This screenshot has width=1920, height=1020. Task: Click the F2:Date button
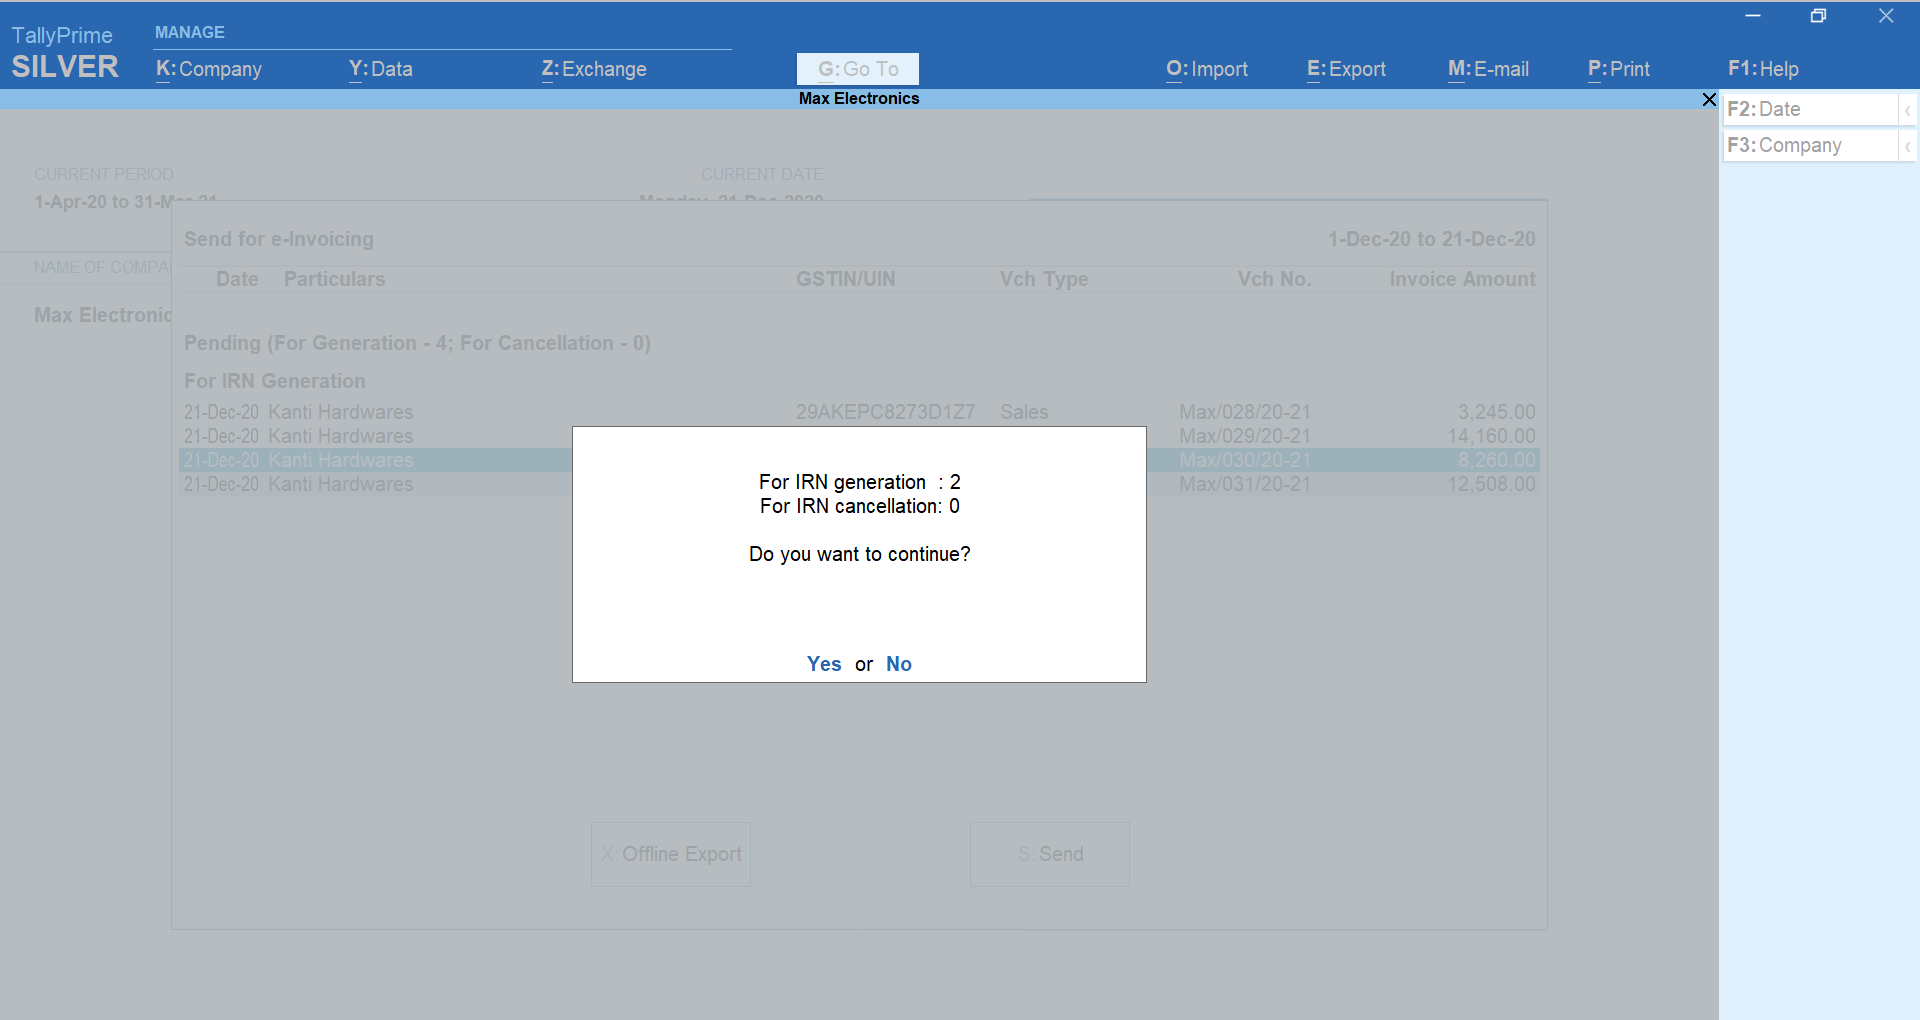pyautogui.click(x=1809, y=109)
